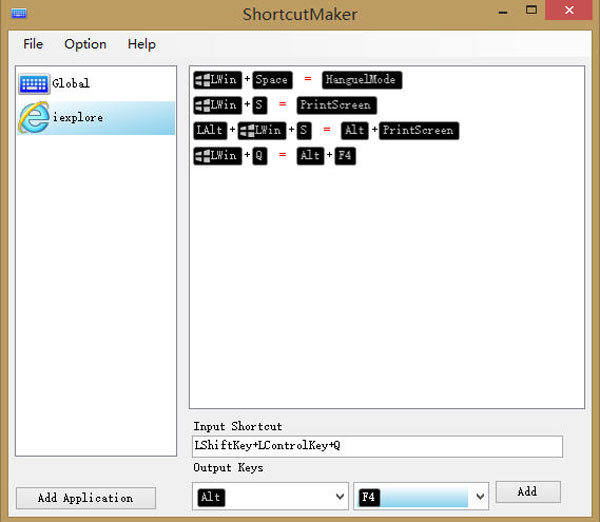
Task: Click F4 badge in the Q shortcut row
Action: (x=345, y=156)
